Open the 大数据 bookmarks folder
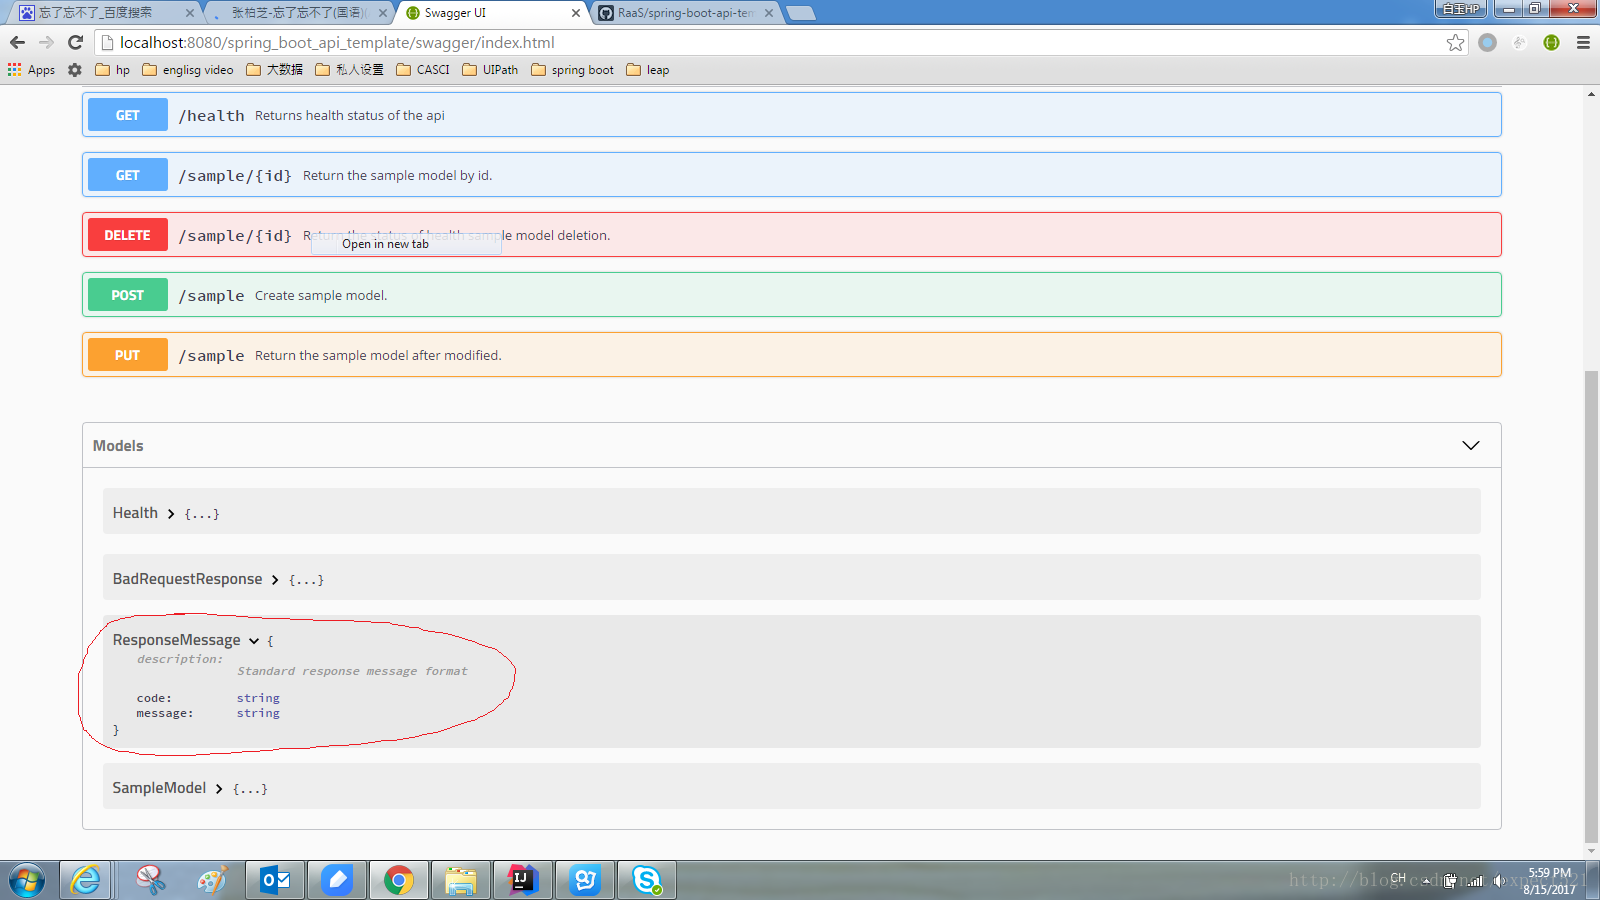 (x=274, y=69)
